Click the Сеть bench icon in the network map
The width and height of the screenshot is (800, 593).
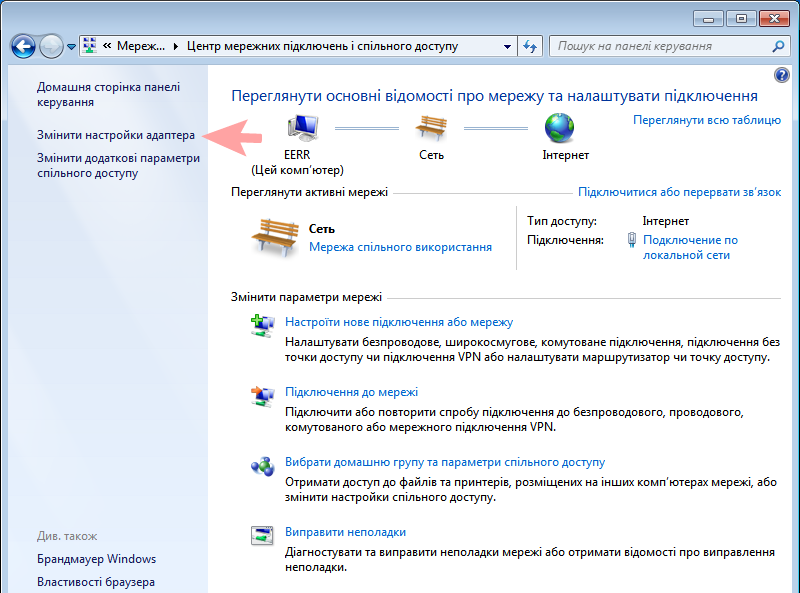pos(432,127)
